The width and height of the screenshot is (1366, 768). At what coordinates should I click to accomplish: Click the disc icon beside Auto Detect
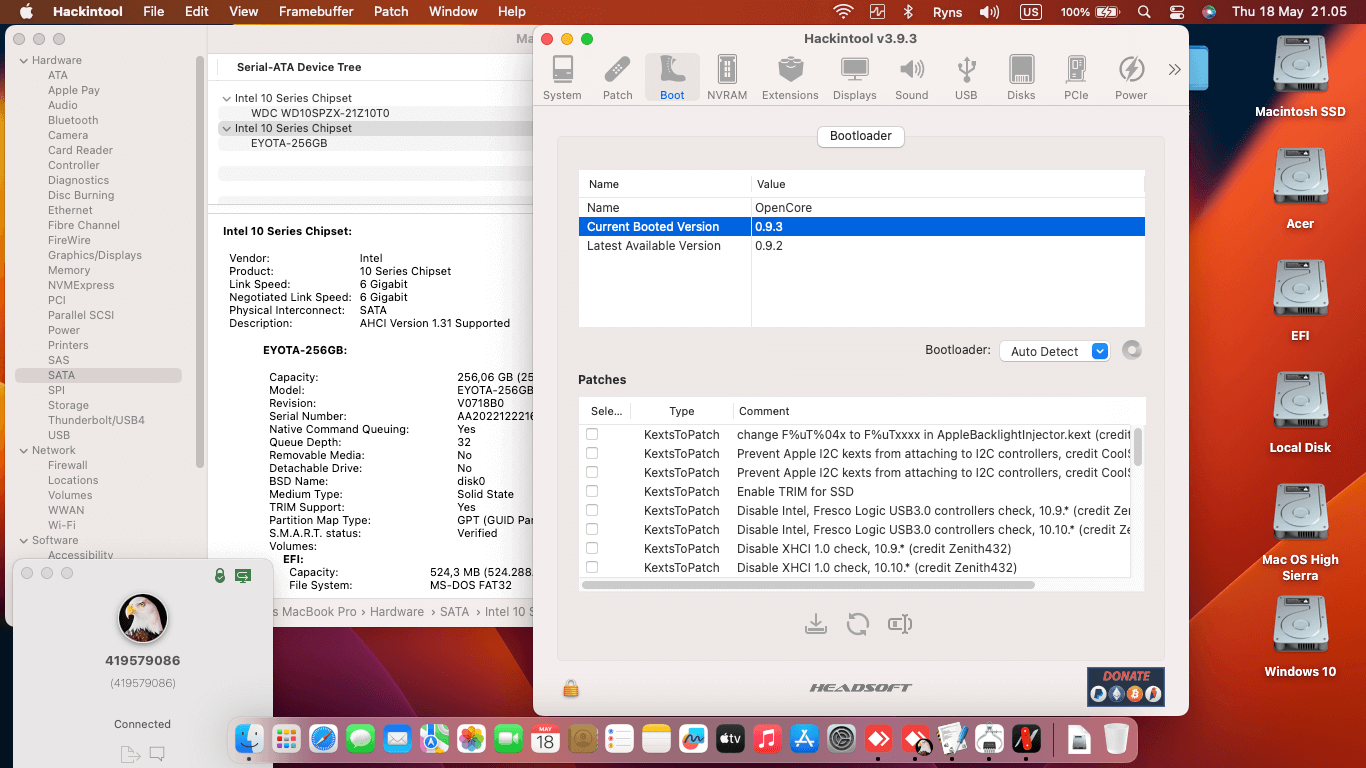[1131, 350]
